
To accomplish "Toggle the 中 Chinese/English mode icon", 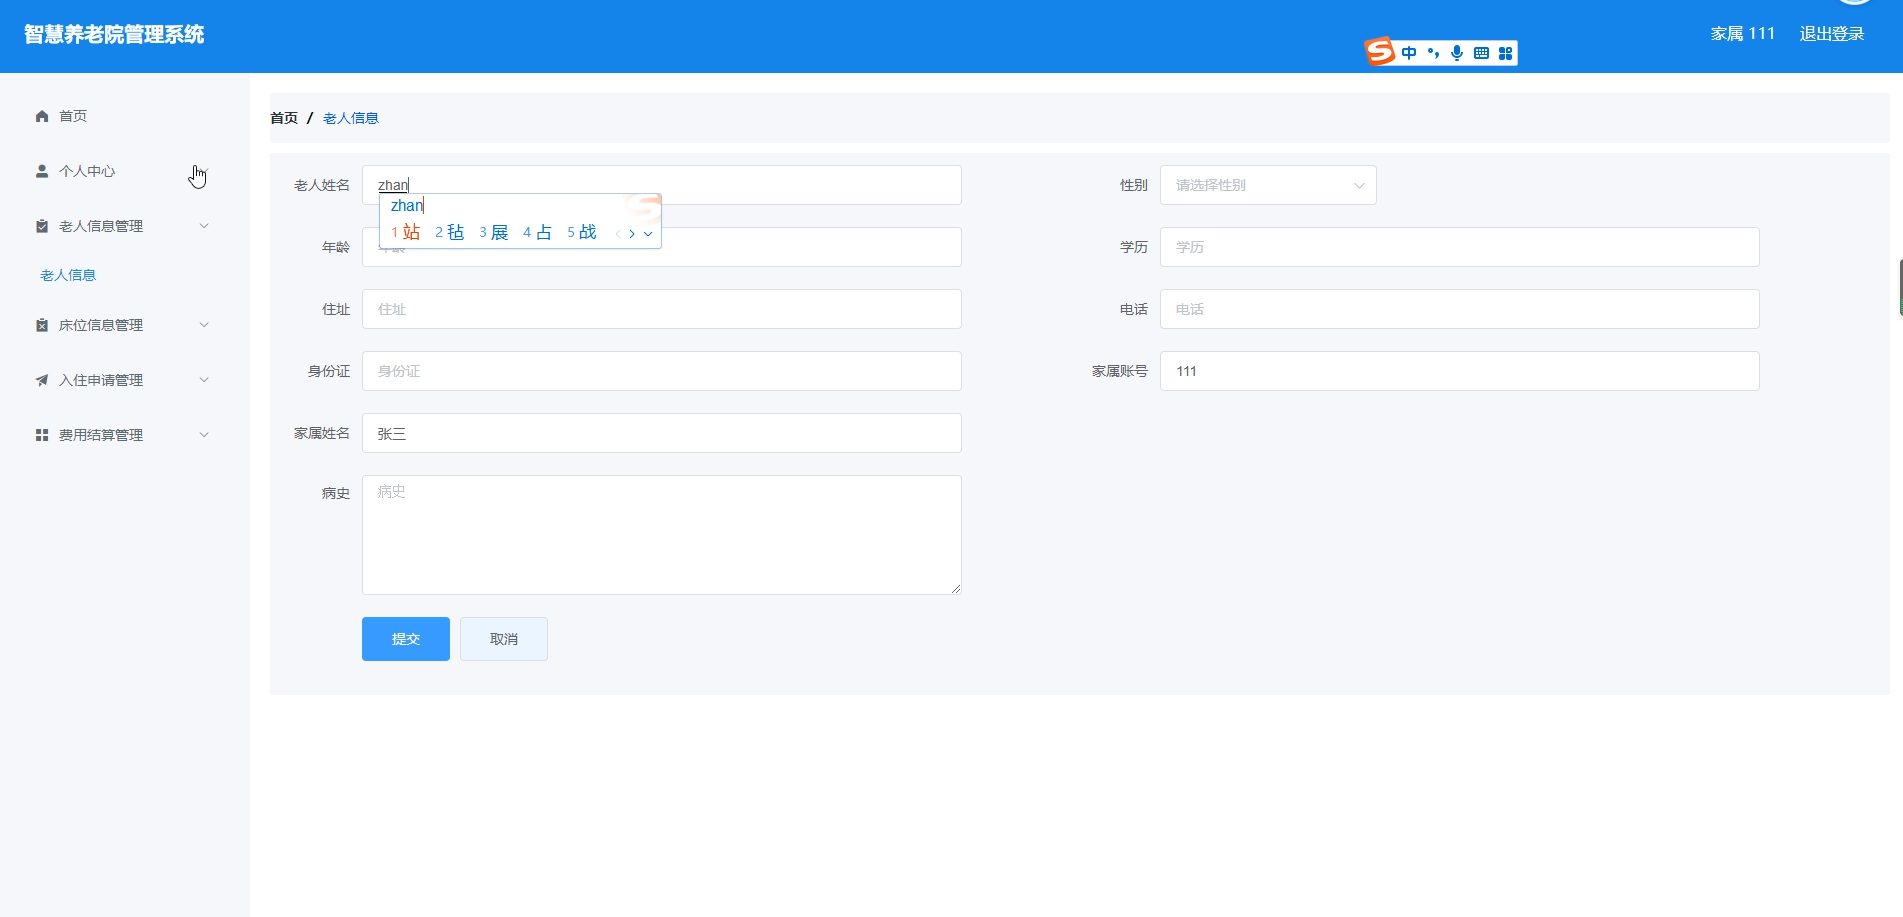I will [x=1409, y=53].
